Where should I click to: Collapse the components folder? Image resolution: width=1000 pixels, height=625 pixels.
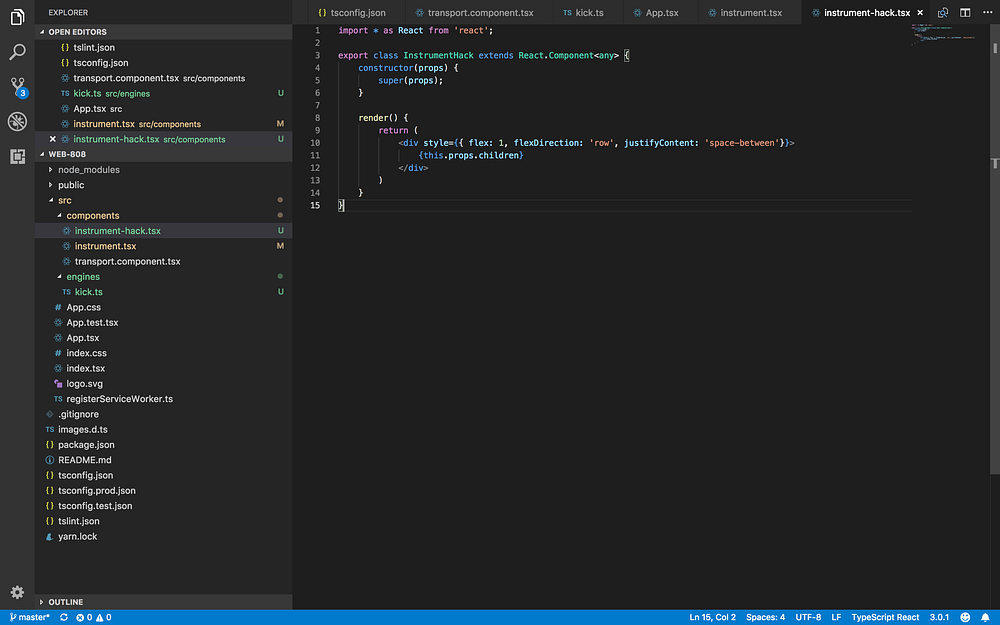pyautogui.click(x=92, y=215)
